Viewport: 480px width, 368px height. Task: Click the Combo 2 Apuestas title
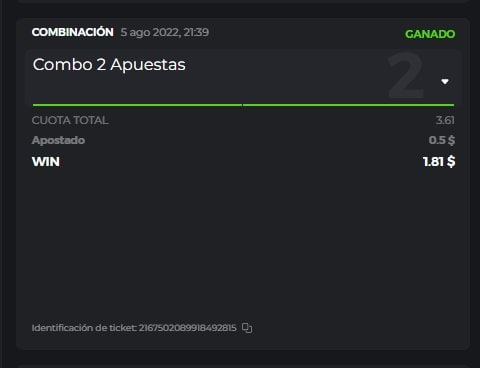click(x=109, y=65)
